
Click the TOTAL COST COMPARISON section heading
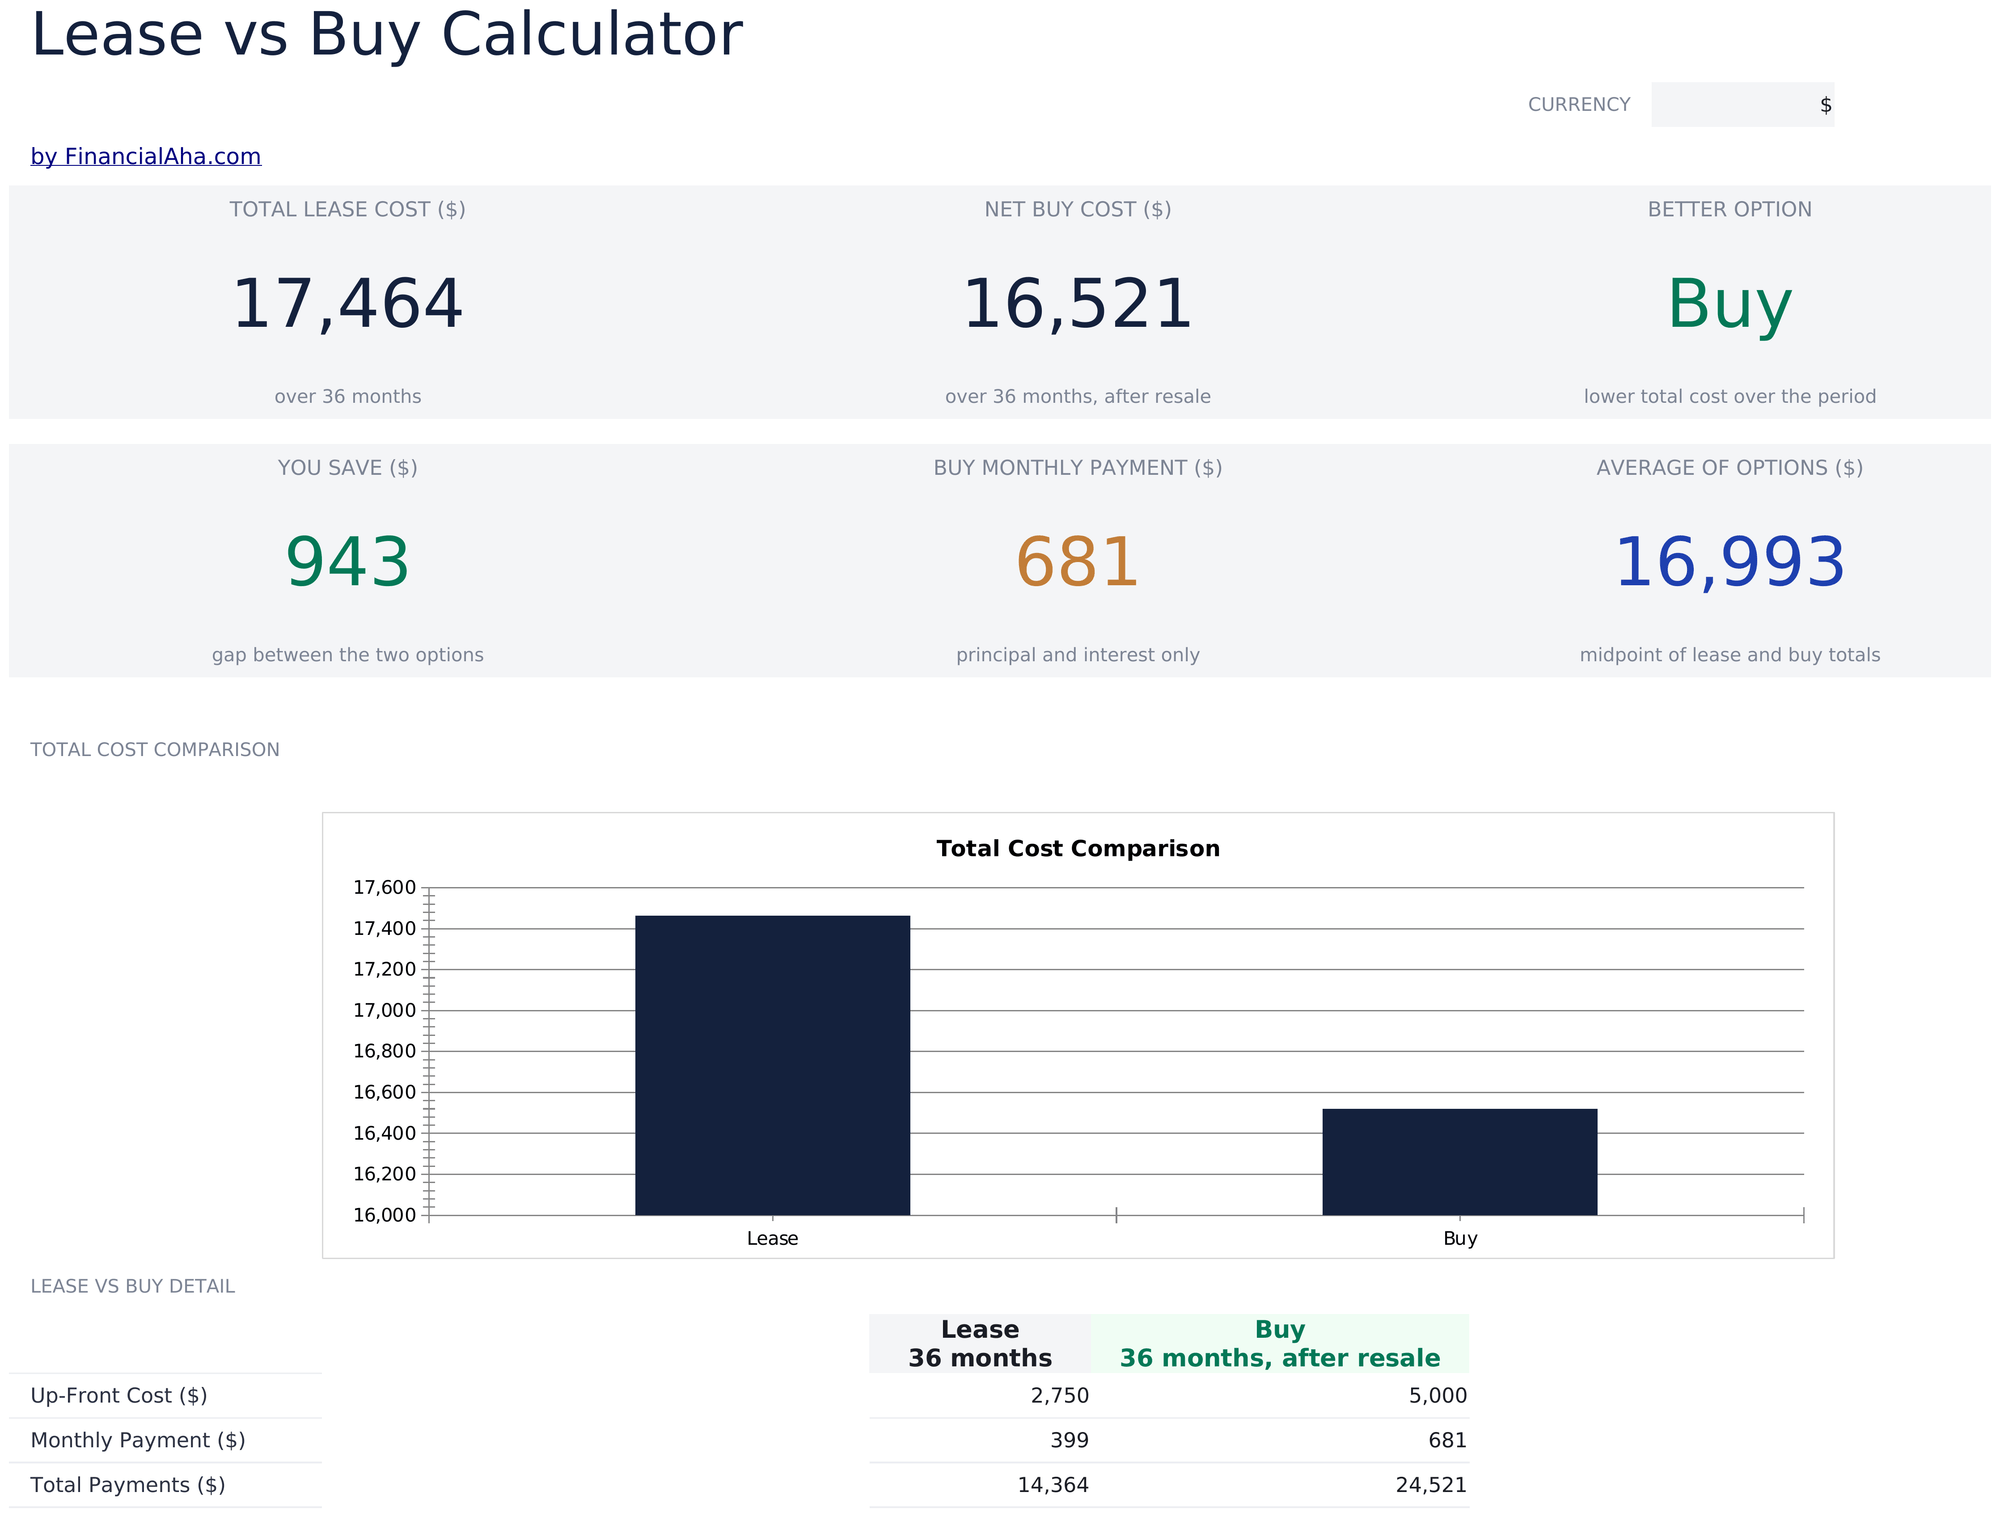[155, 750]
